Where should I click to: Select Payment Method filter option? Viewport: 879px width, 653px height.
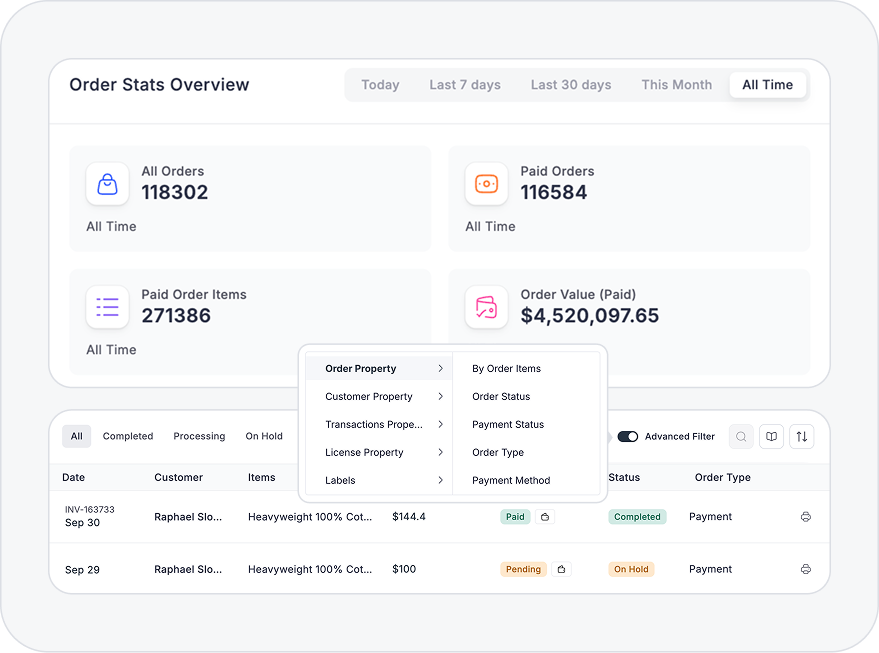[511, 481]
